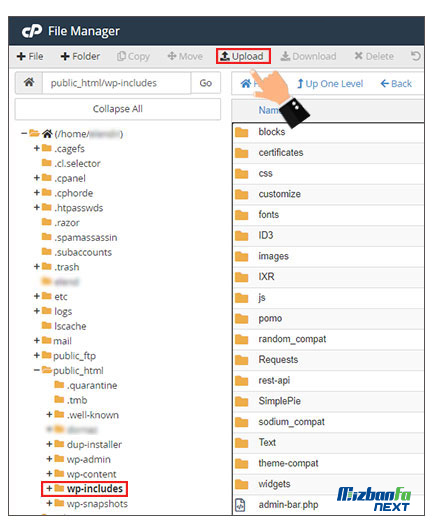This screenshot has height=524, width=433.
Task: Select the Requests folder row
Action: coord(328,360)
